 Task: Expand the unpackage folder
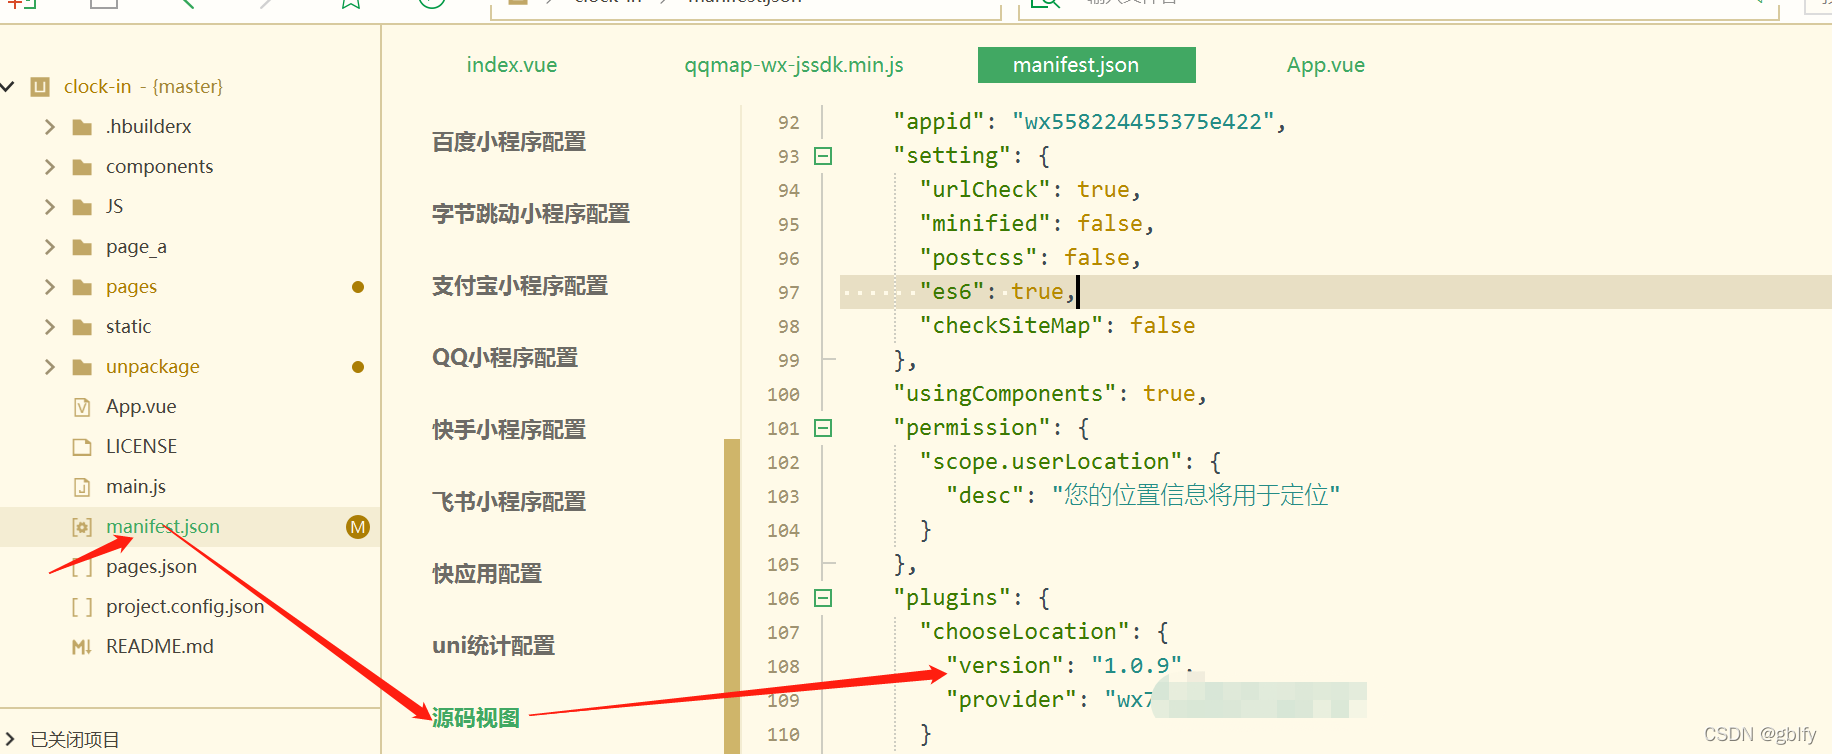click(50, 367)
